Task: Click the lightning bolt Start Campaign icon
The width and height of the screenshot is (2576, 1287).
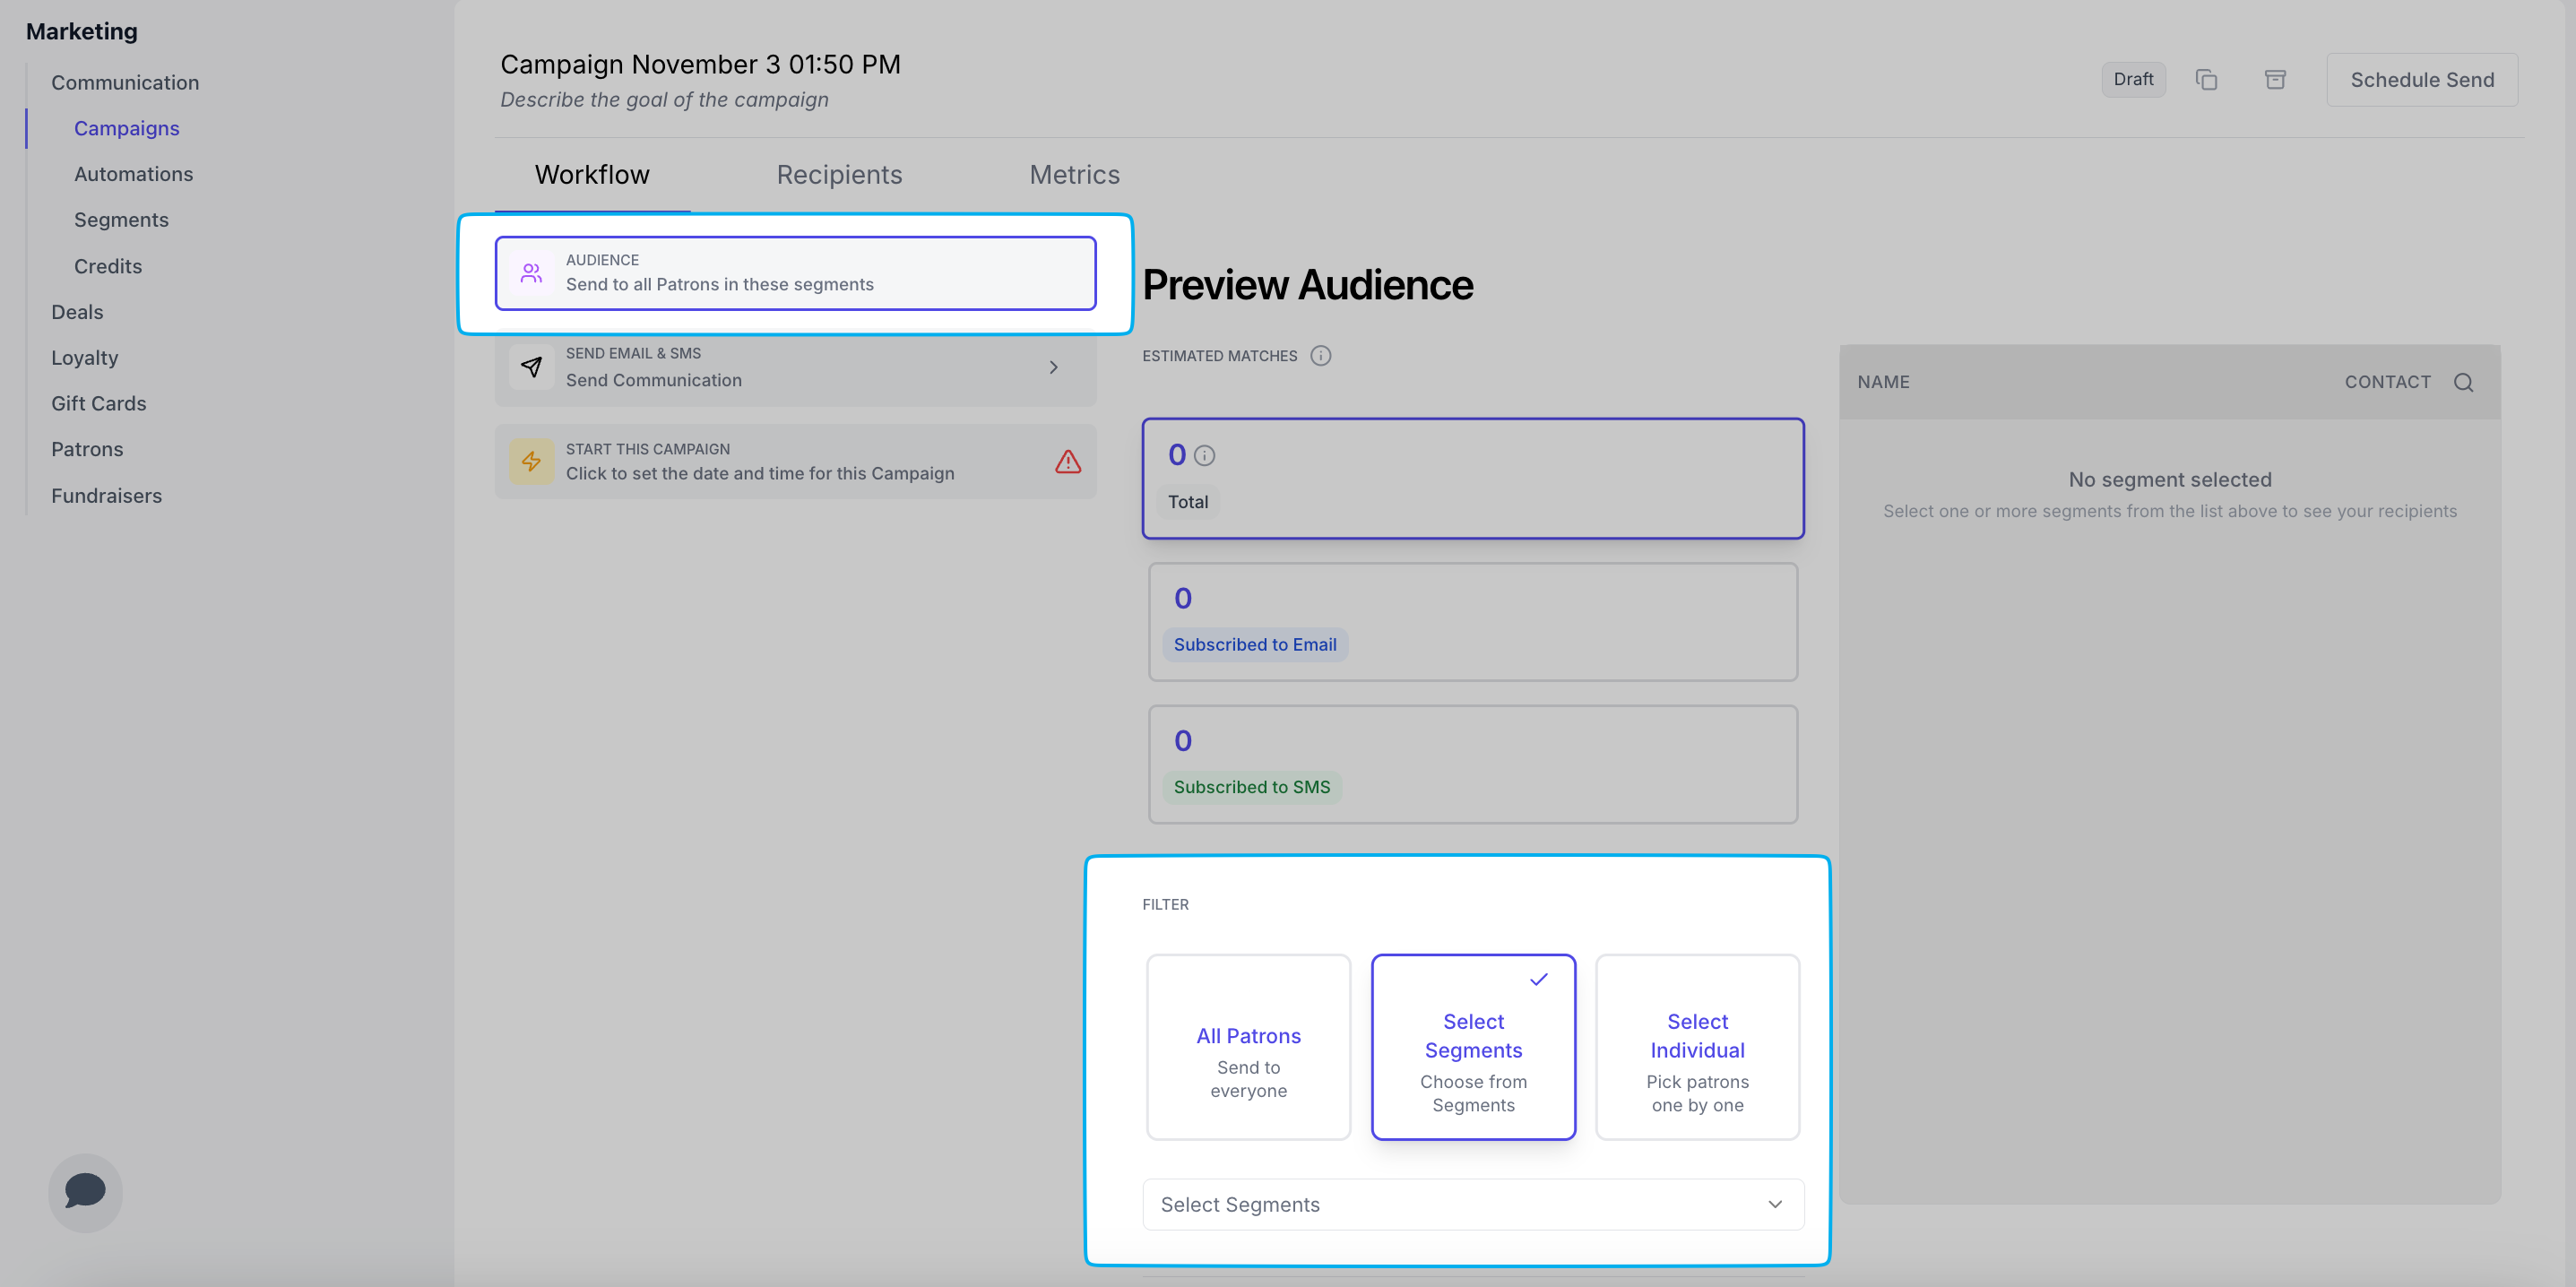Action: (x=532, y=461)
